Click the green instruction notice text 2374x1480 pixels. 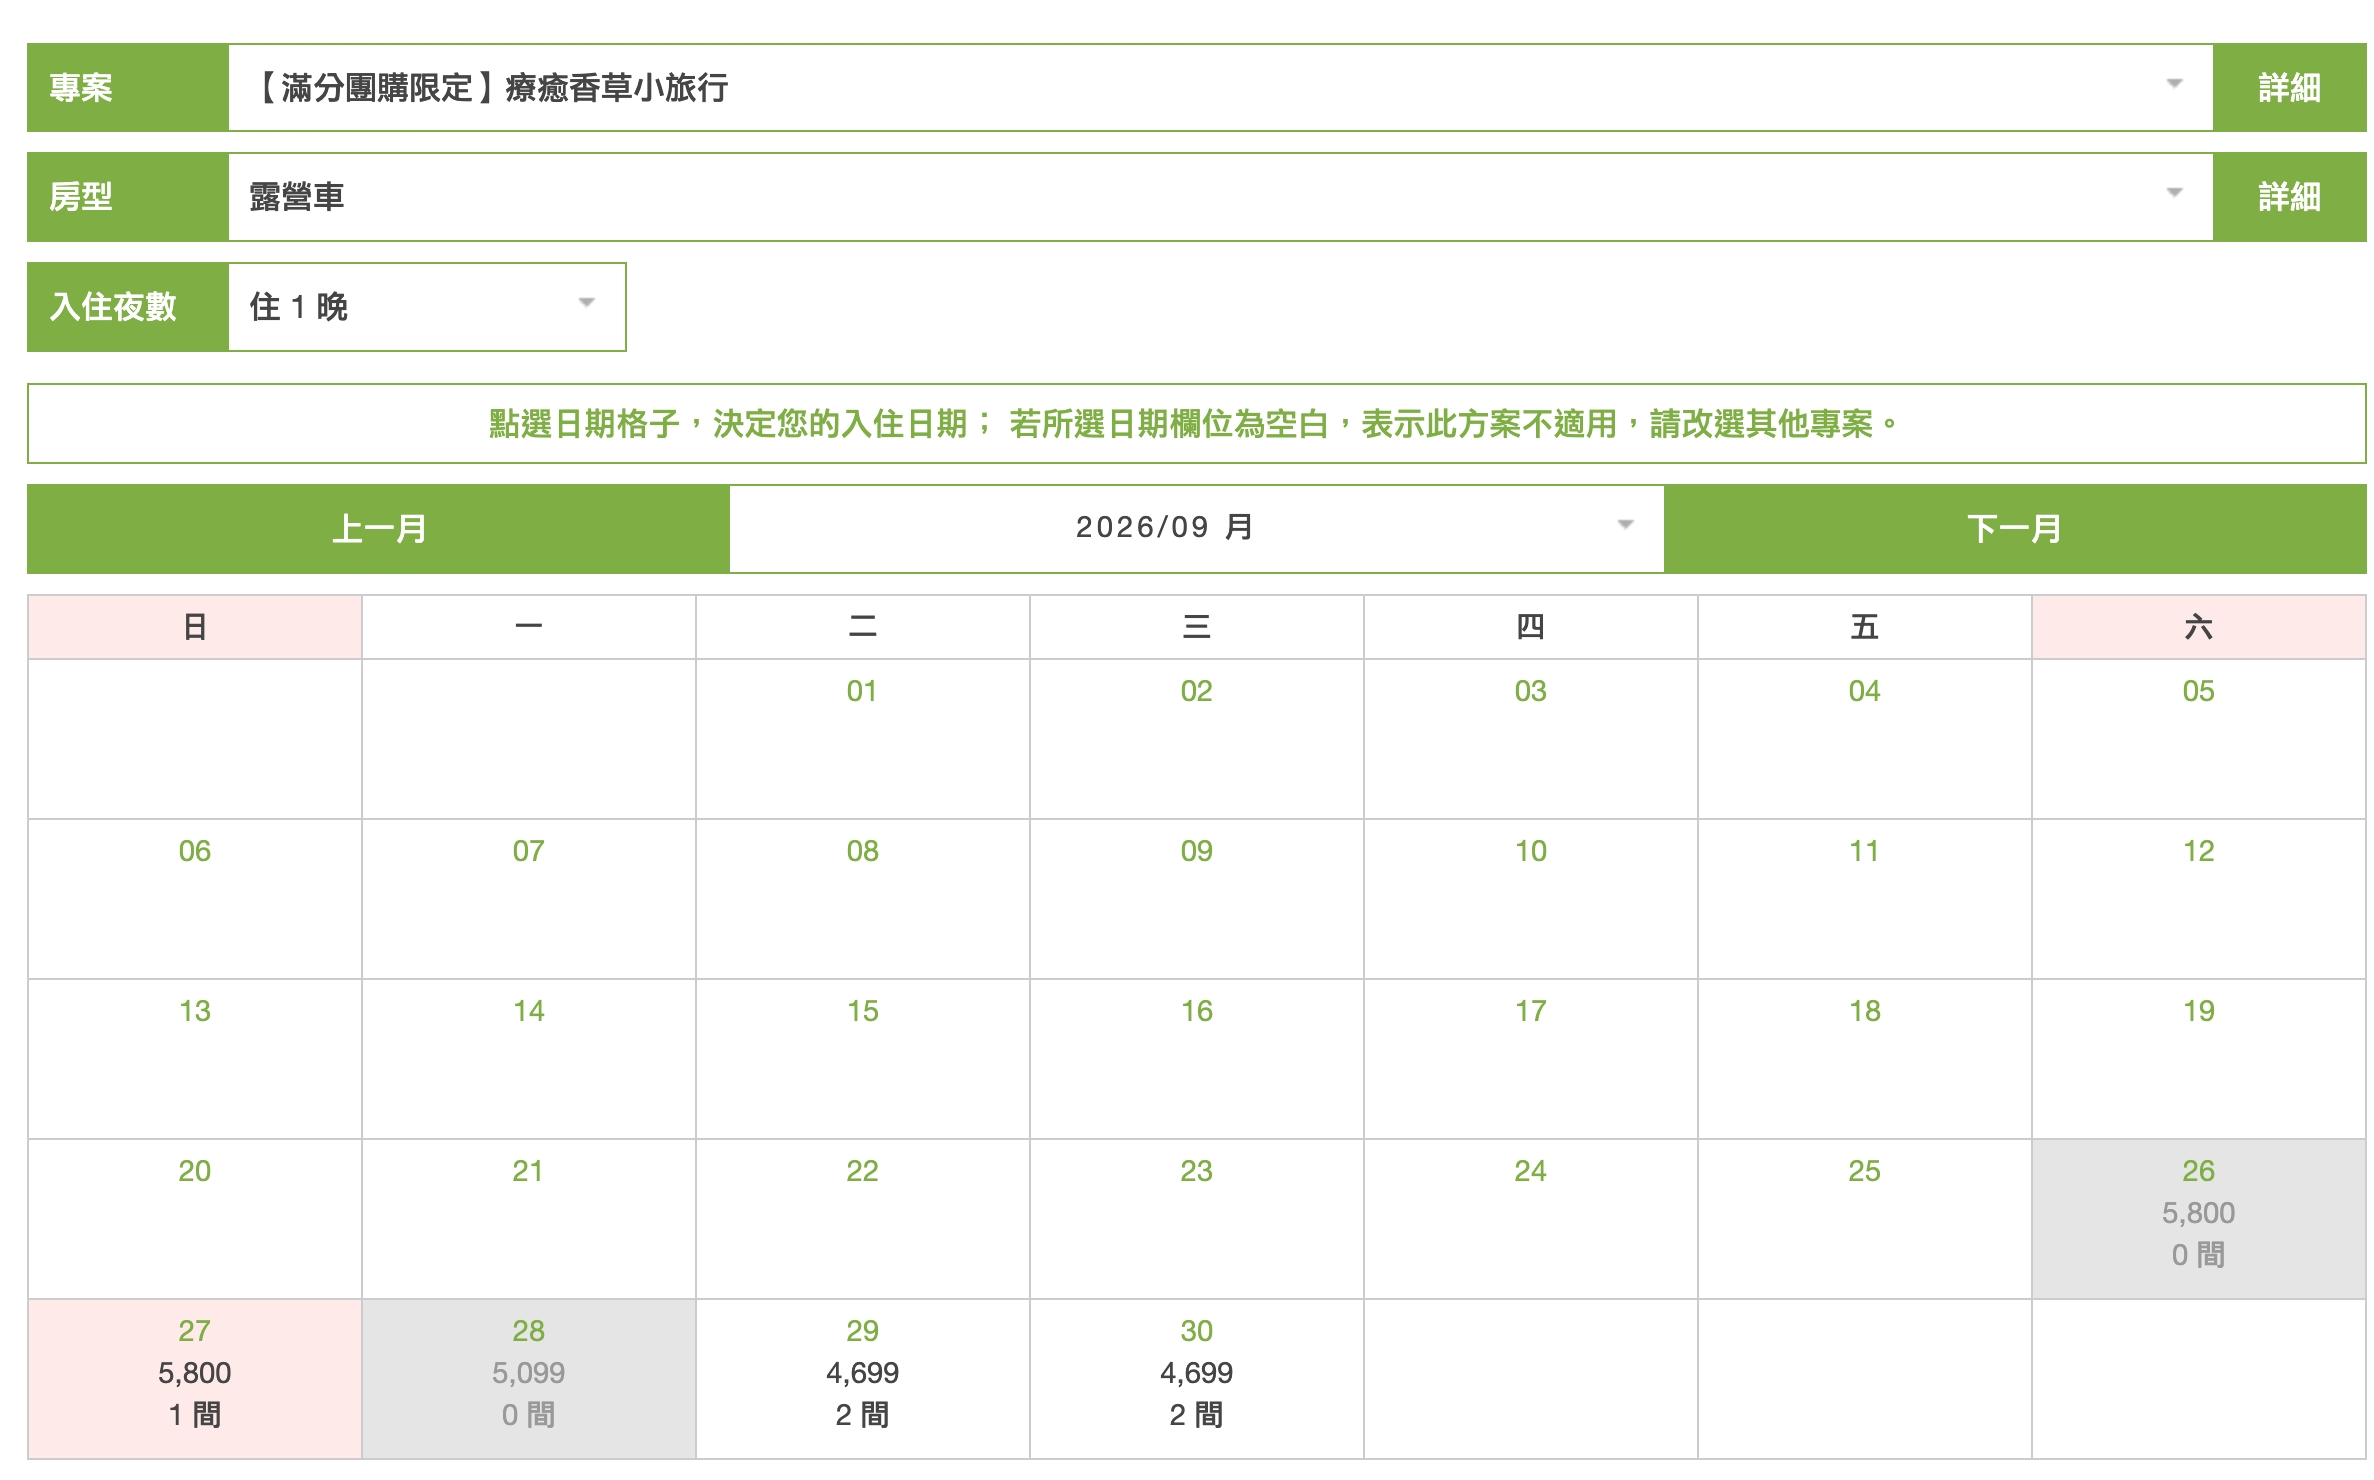coord(1194,424)
